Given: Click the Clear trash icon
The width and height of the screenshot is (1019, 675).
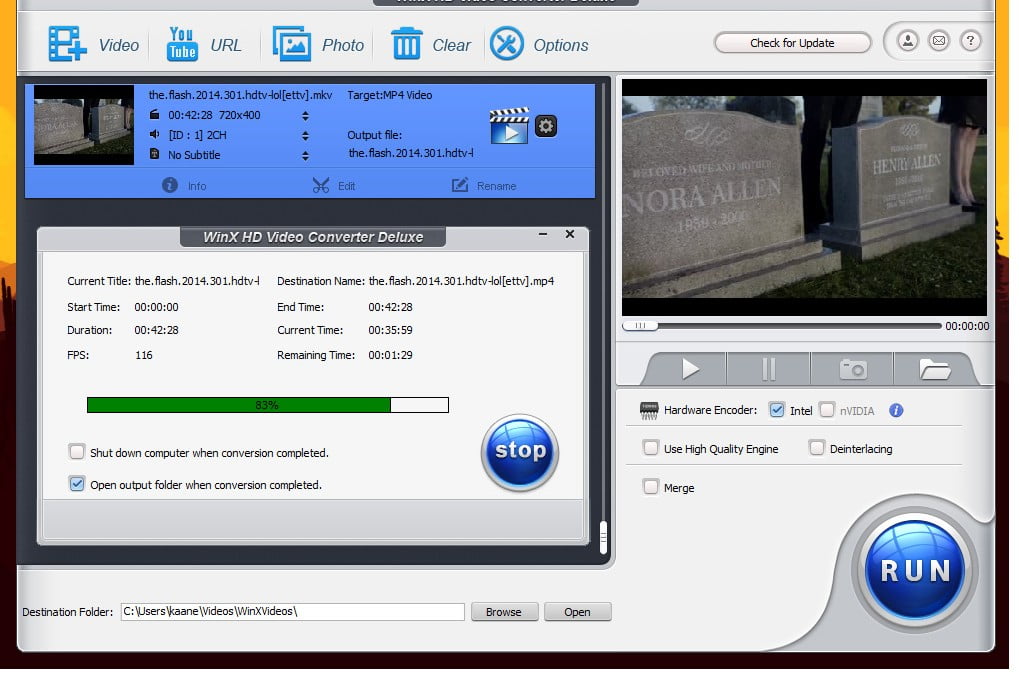Looking at the screenshot, I should pos(407,44).
